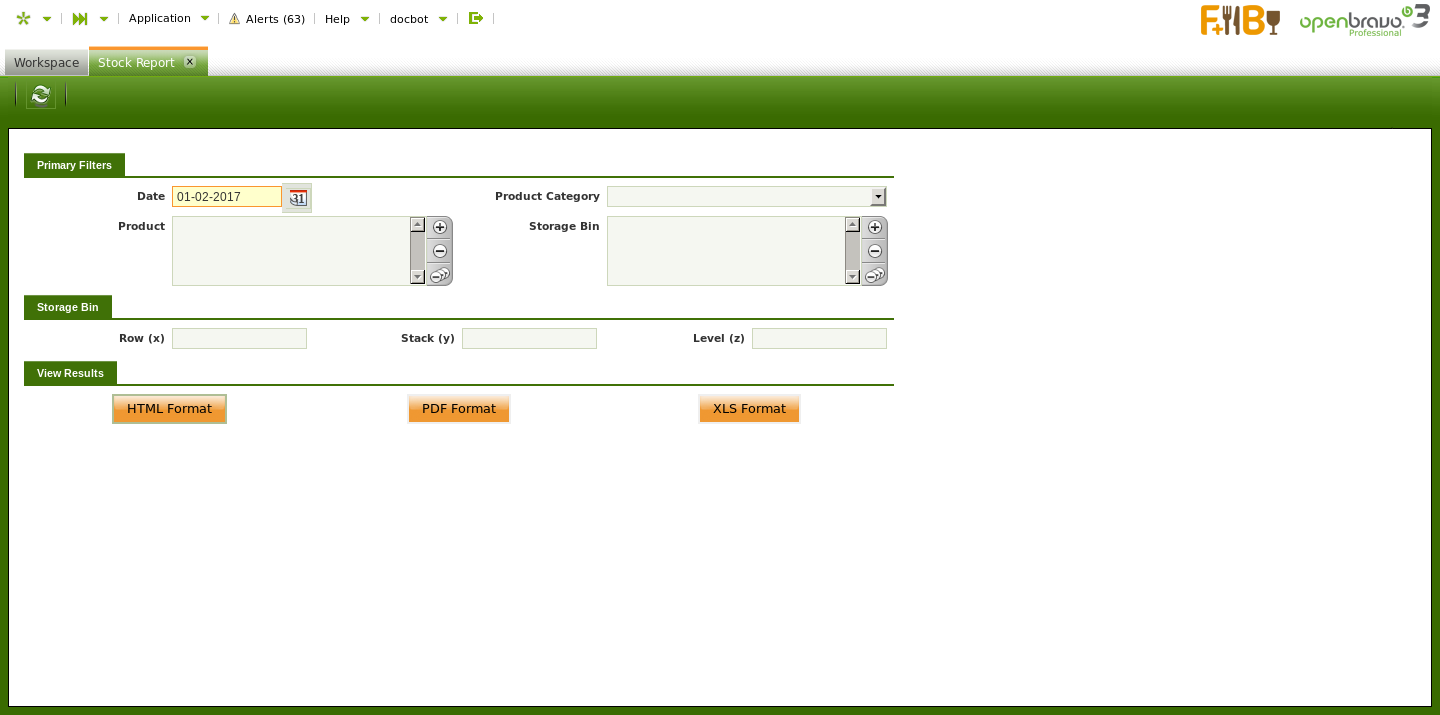This screenshot has height=715, width=1440.
Task: Click the remove Product minus icon
Action: (x=440, y=251)
